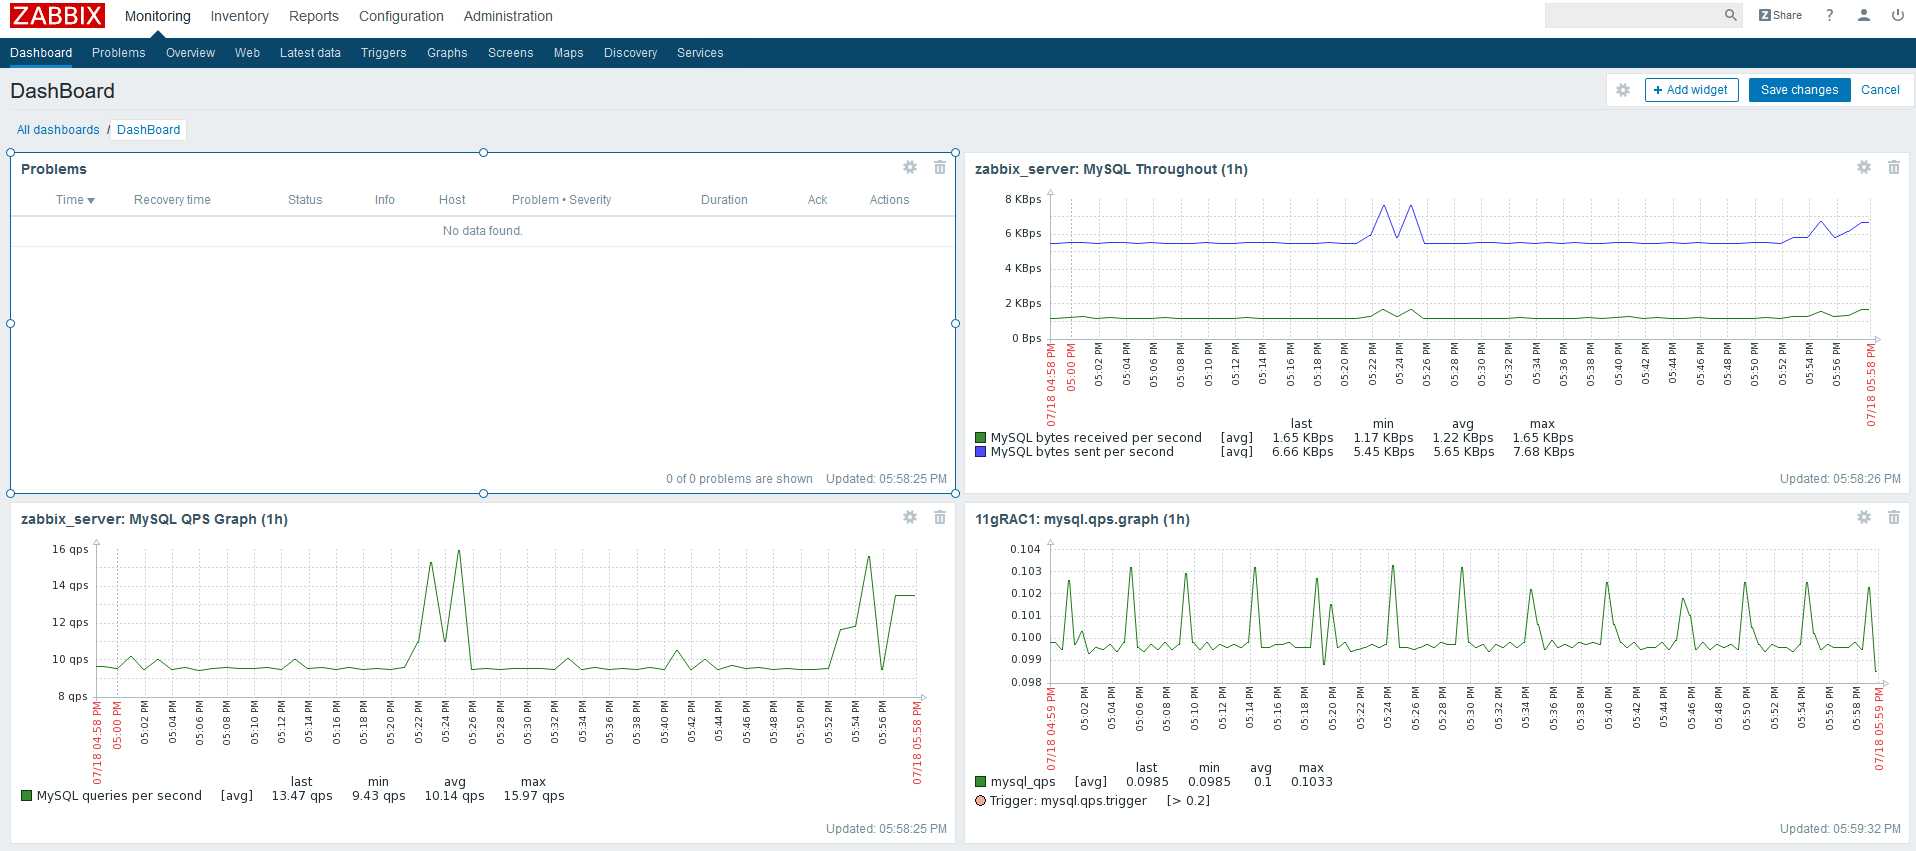Open settings gear of MySQL QPS Graph widget
This screenshot has height=851, width=1916.
tap(910, 517)
